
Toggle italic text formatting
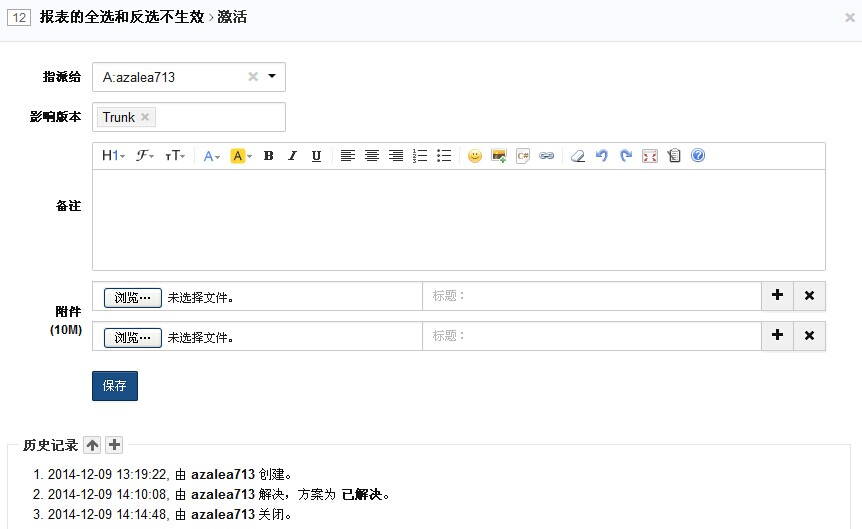pos(292,156)
